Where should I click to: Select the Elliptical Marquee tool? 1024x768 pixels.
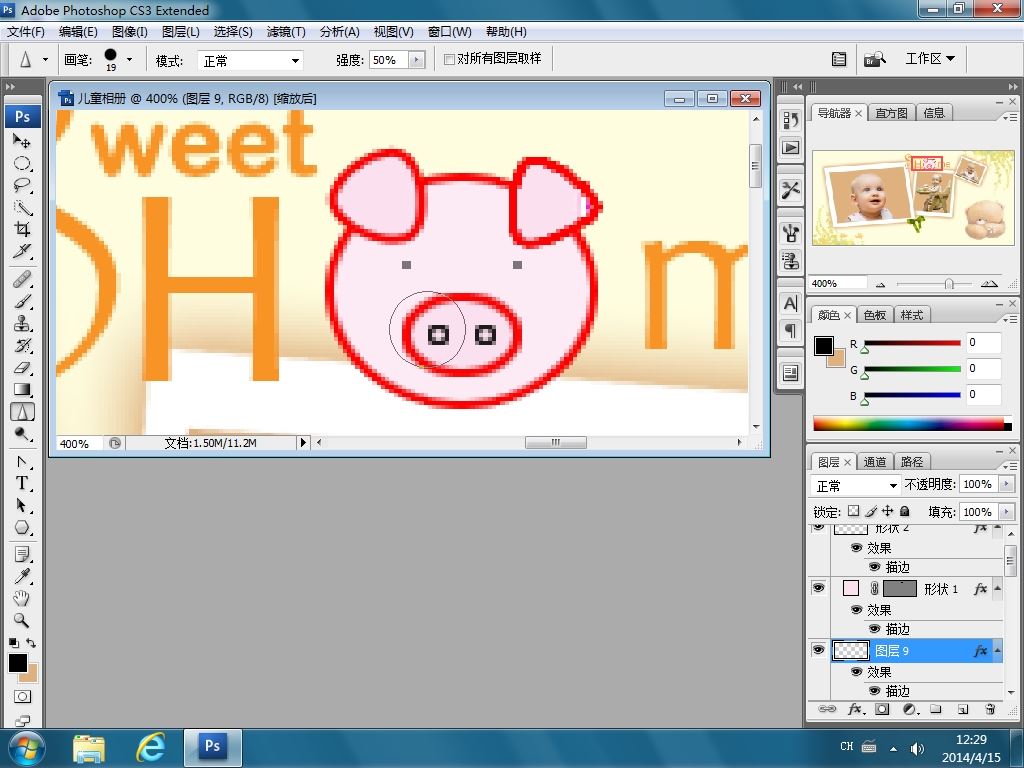22,163
